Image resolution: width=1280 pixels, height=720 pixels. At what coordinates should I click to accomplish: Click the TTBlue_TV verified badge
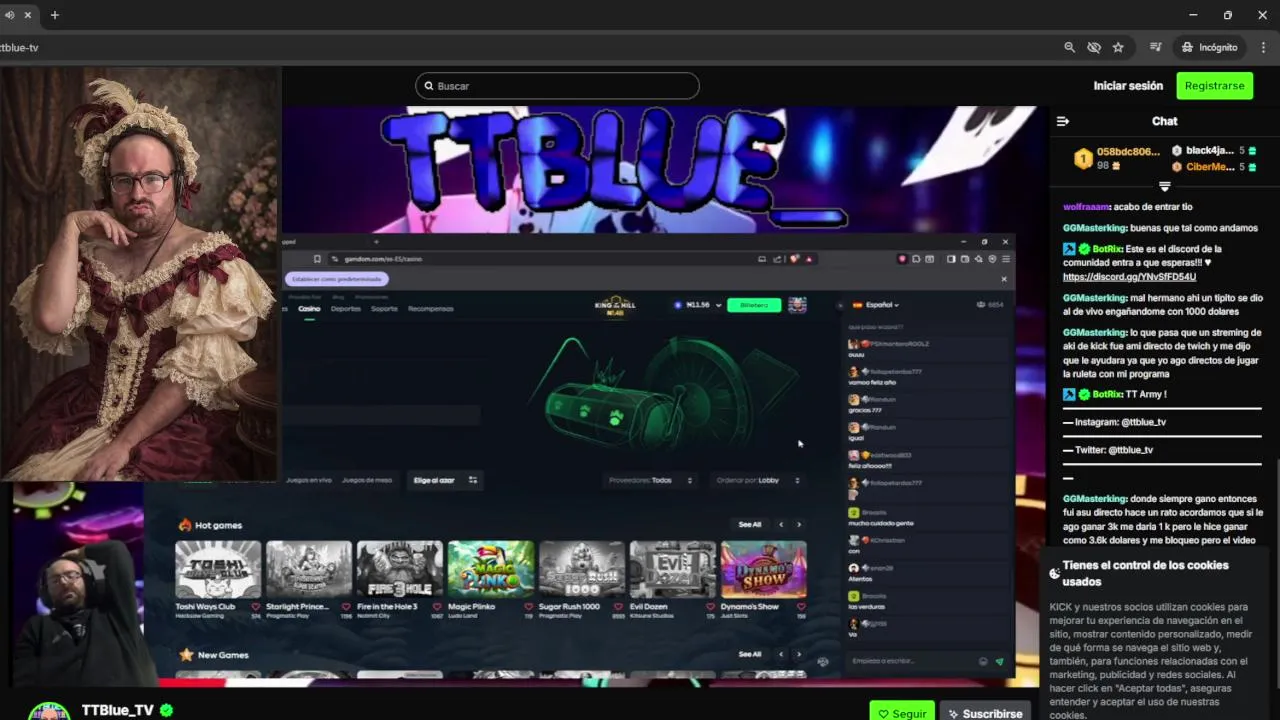(x=167, y=710)
